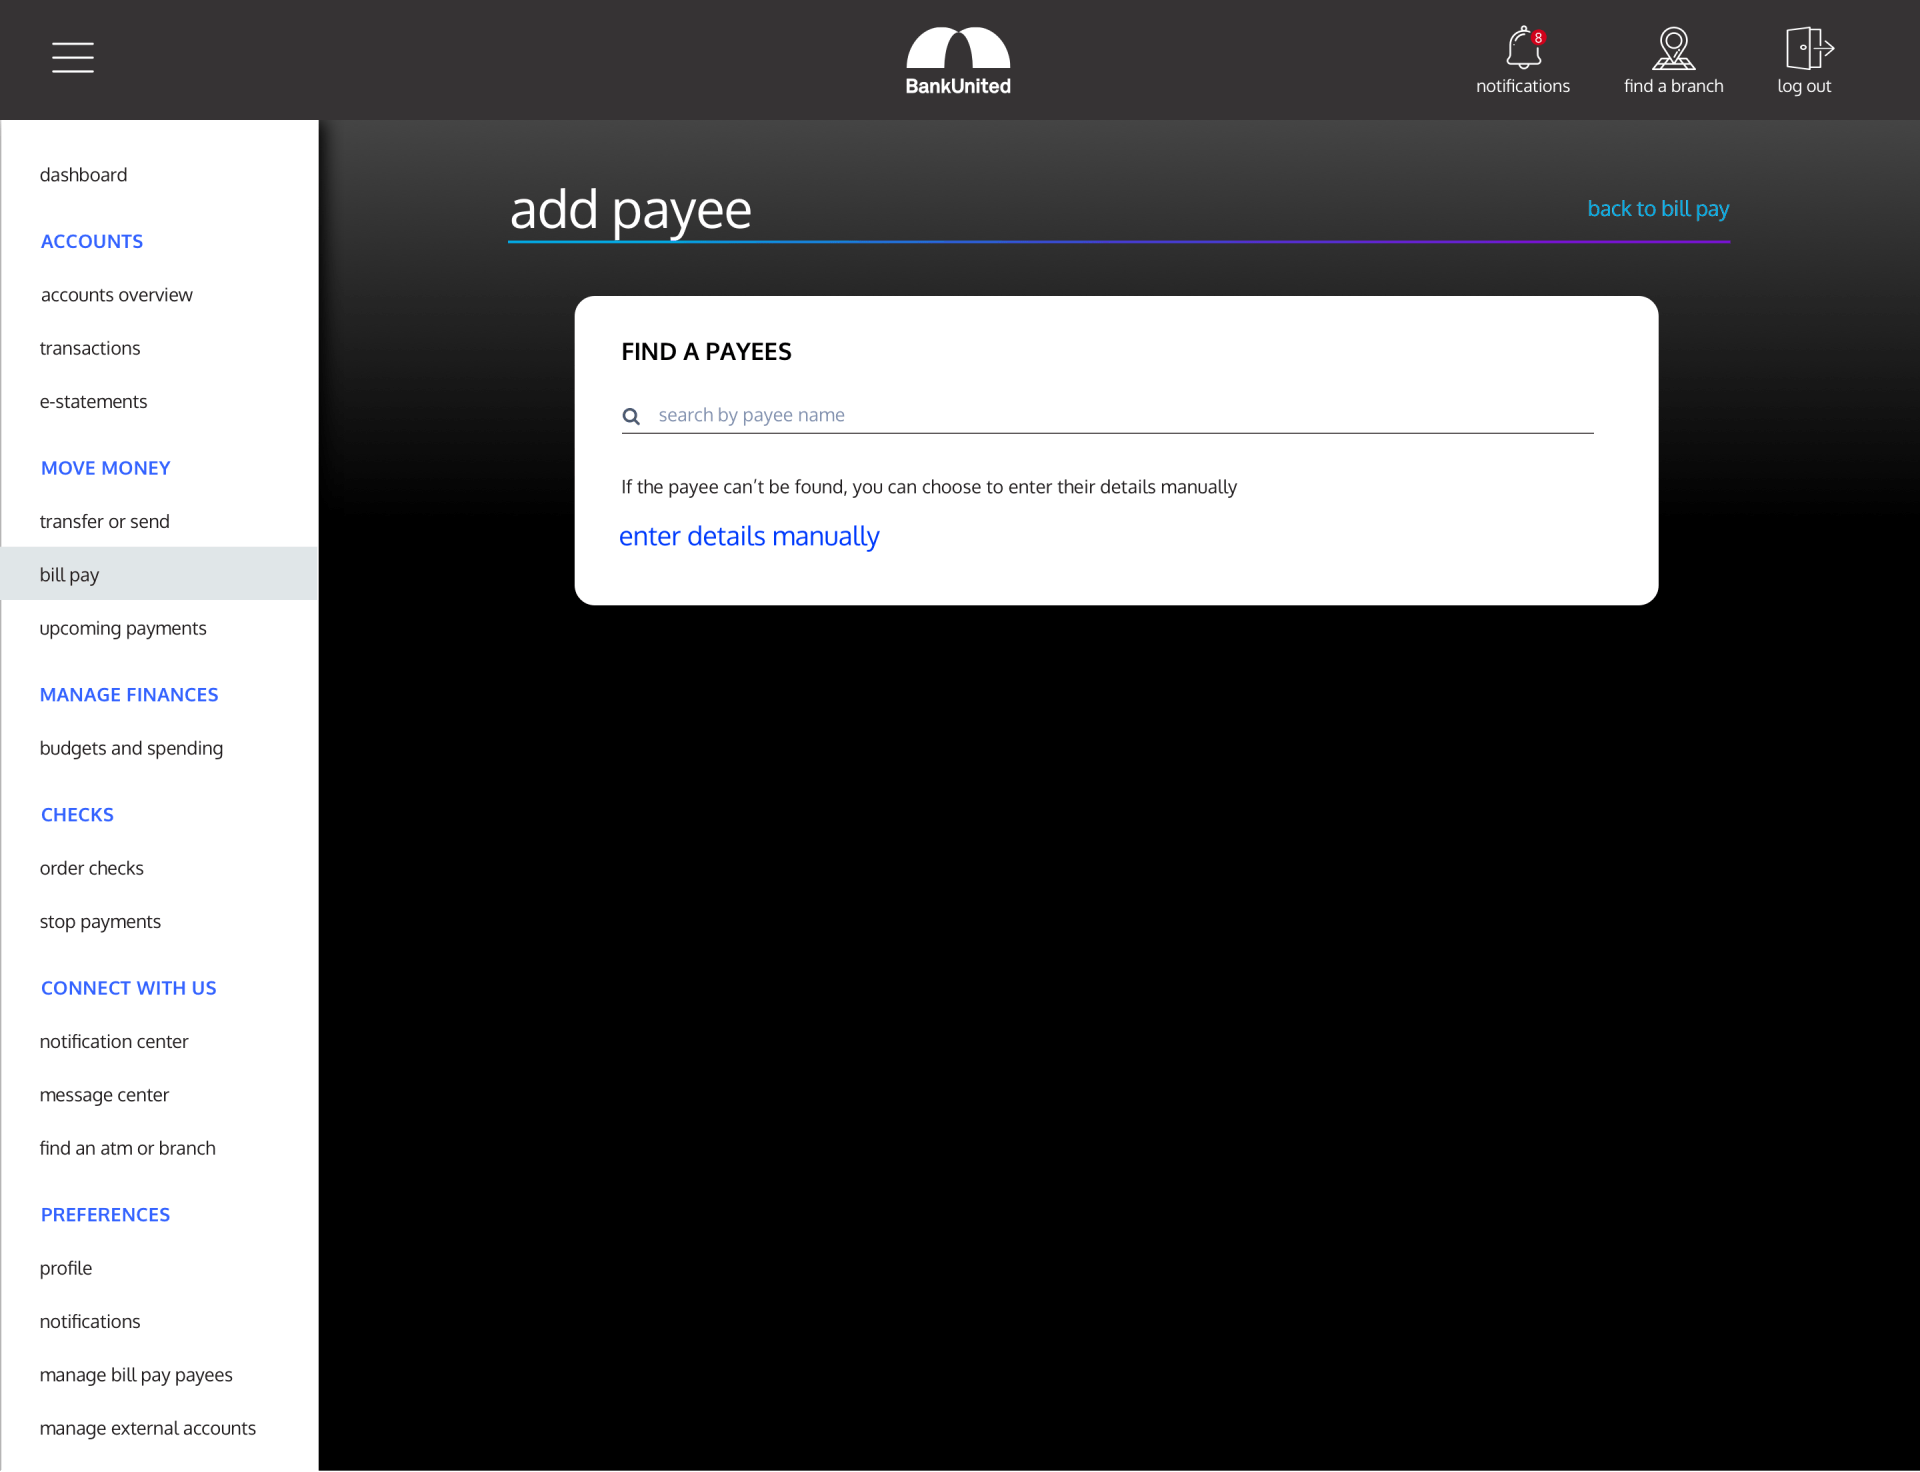This screenshot has height=1472, width=1920.
Task: Select accounts overview menu item
Action: click(116, 295)
